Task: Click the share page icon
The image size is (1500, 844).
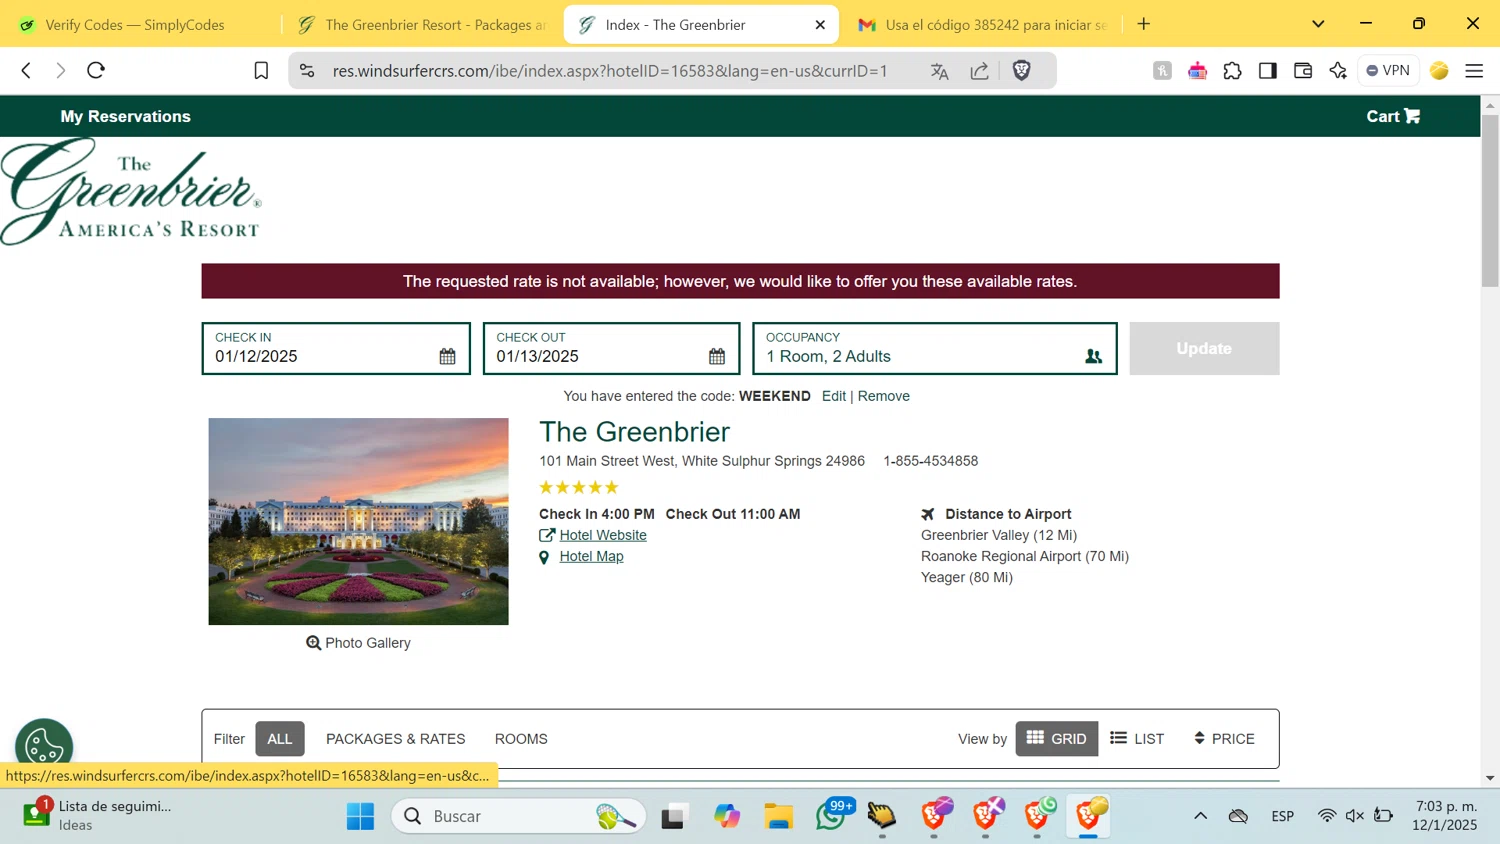Action: click(x=980, y=71)
